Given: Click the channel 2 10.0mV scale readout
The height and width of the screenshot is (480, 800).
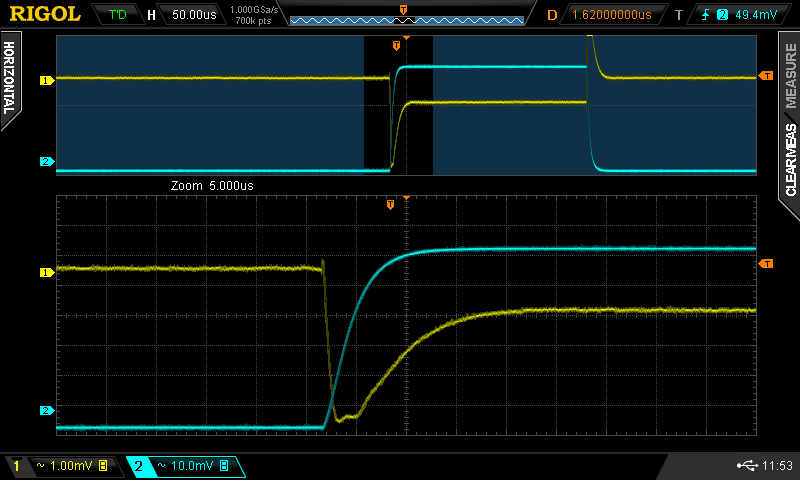Looking at the screenshot, I should [x=192, y=466].
